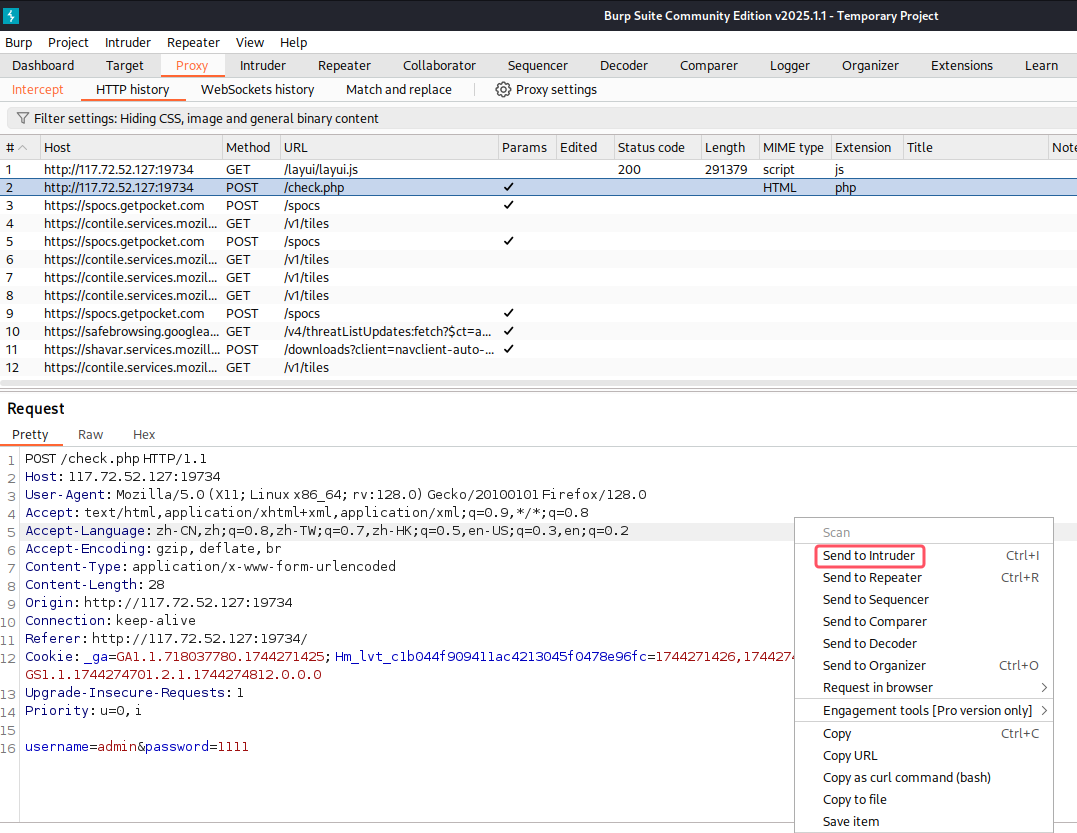Sort by the Length column header
This screenshot has width=1077, height=833.
(729, 148)
